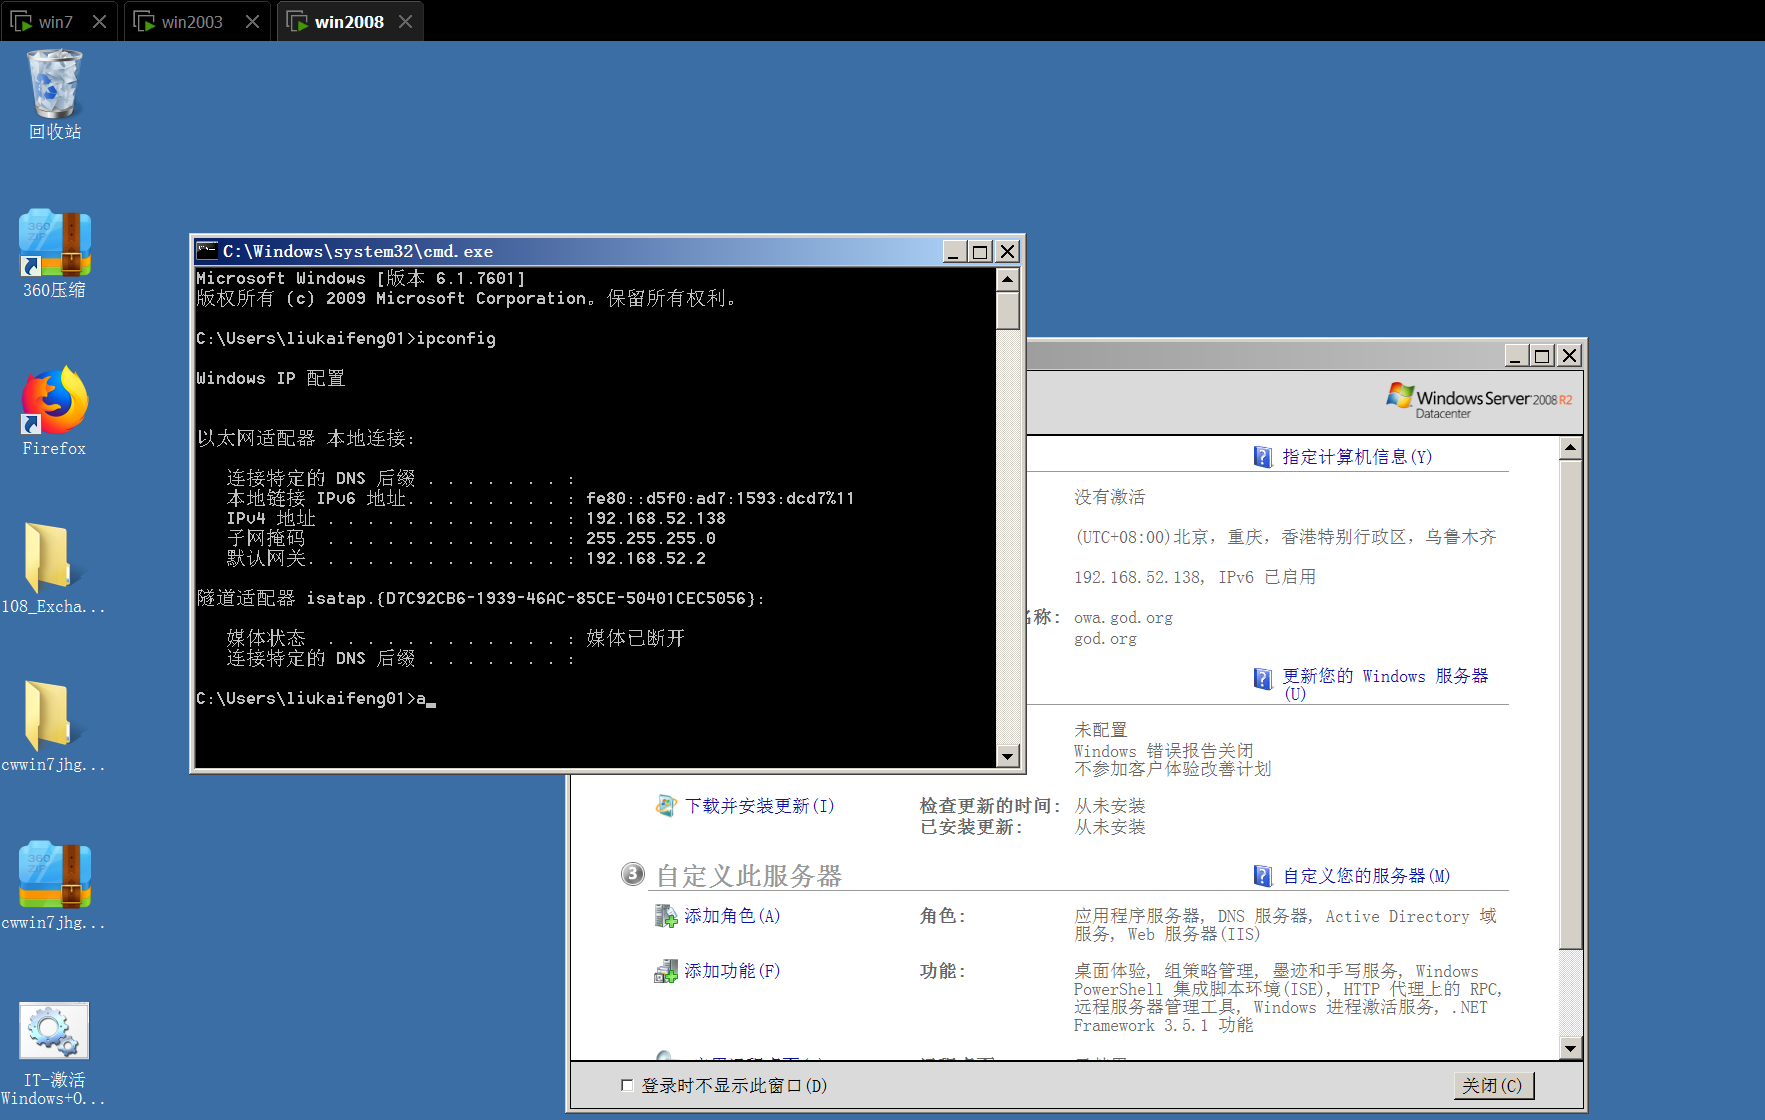
Task: Open the 自定义您的服务器(M) link
Action: 1363,875
